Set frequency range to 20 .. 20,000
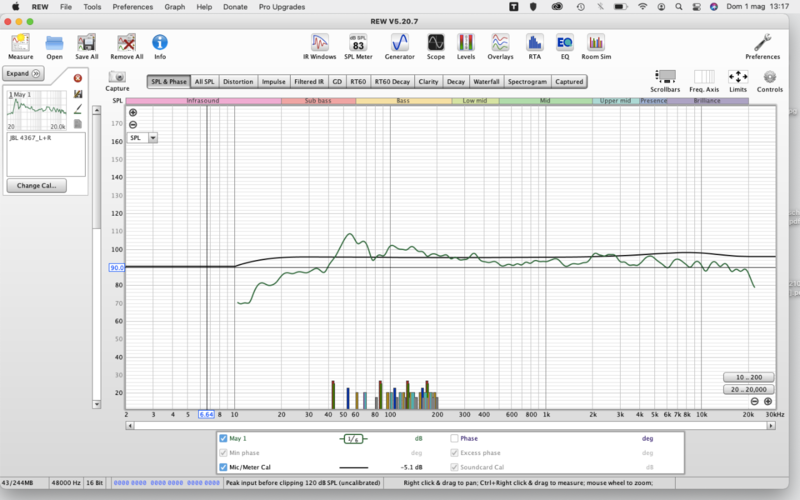The height and width of the screenshot is (500, 800). pos(748,390)
